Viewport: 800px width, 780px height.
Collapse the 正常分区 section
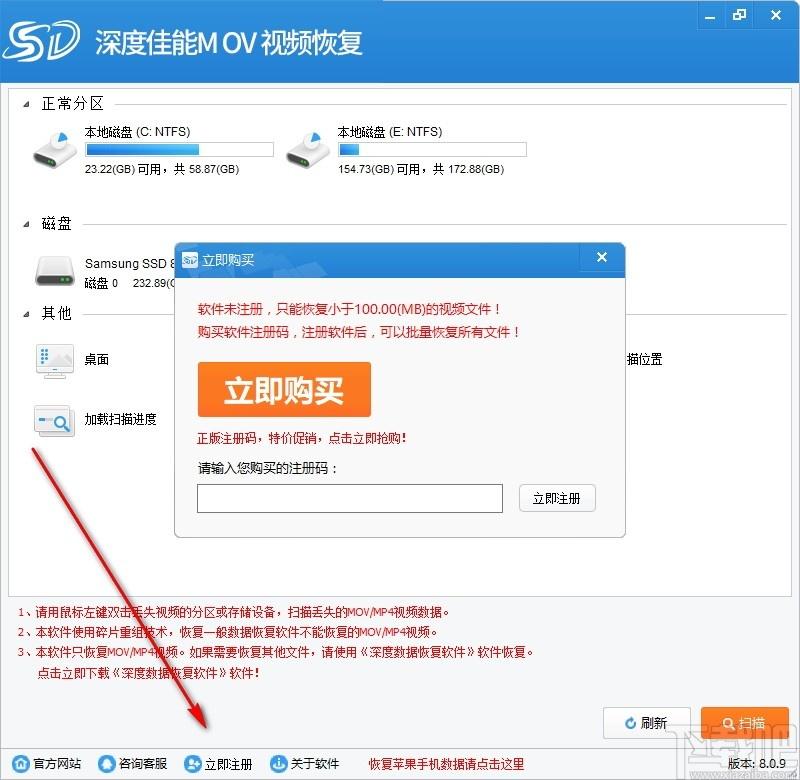tap(26, 105)
